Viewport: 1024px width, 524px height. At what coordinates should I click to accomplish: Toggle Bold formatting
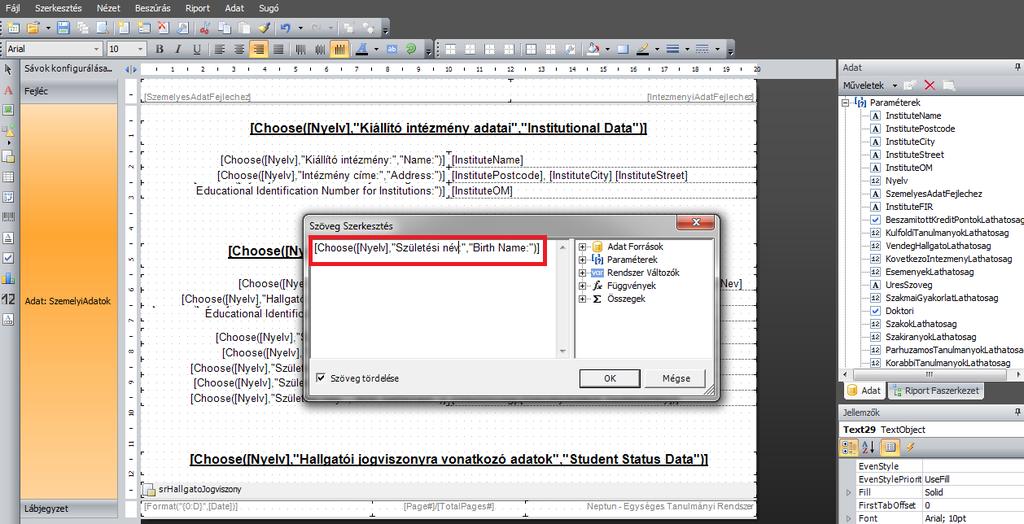click(x=159, y=49)
